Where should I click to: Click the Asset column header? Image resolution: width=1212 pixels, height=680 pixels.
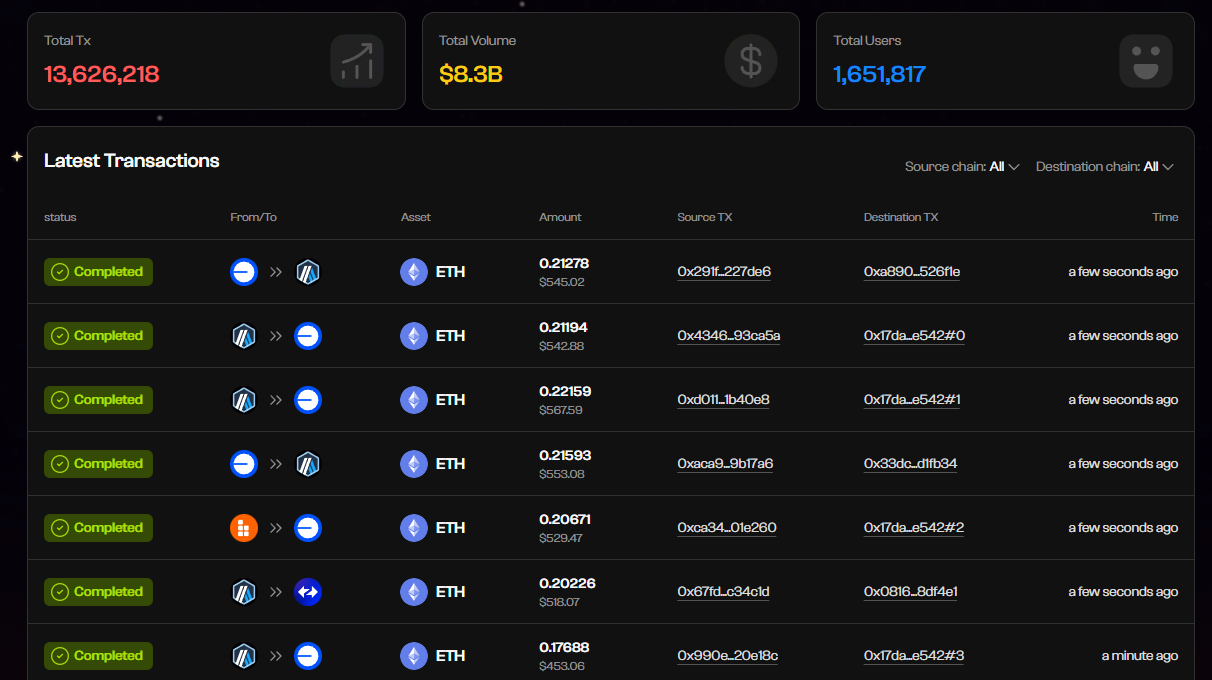416,217
